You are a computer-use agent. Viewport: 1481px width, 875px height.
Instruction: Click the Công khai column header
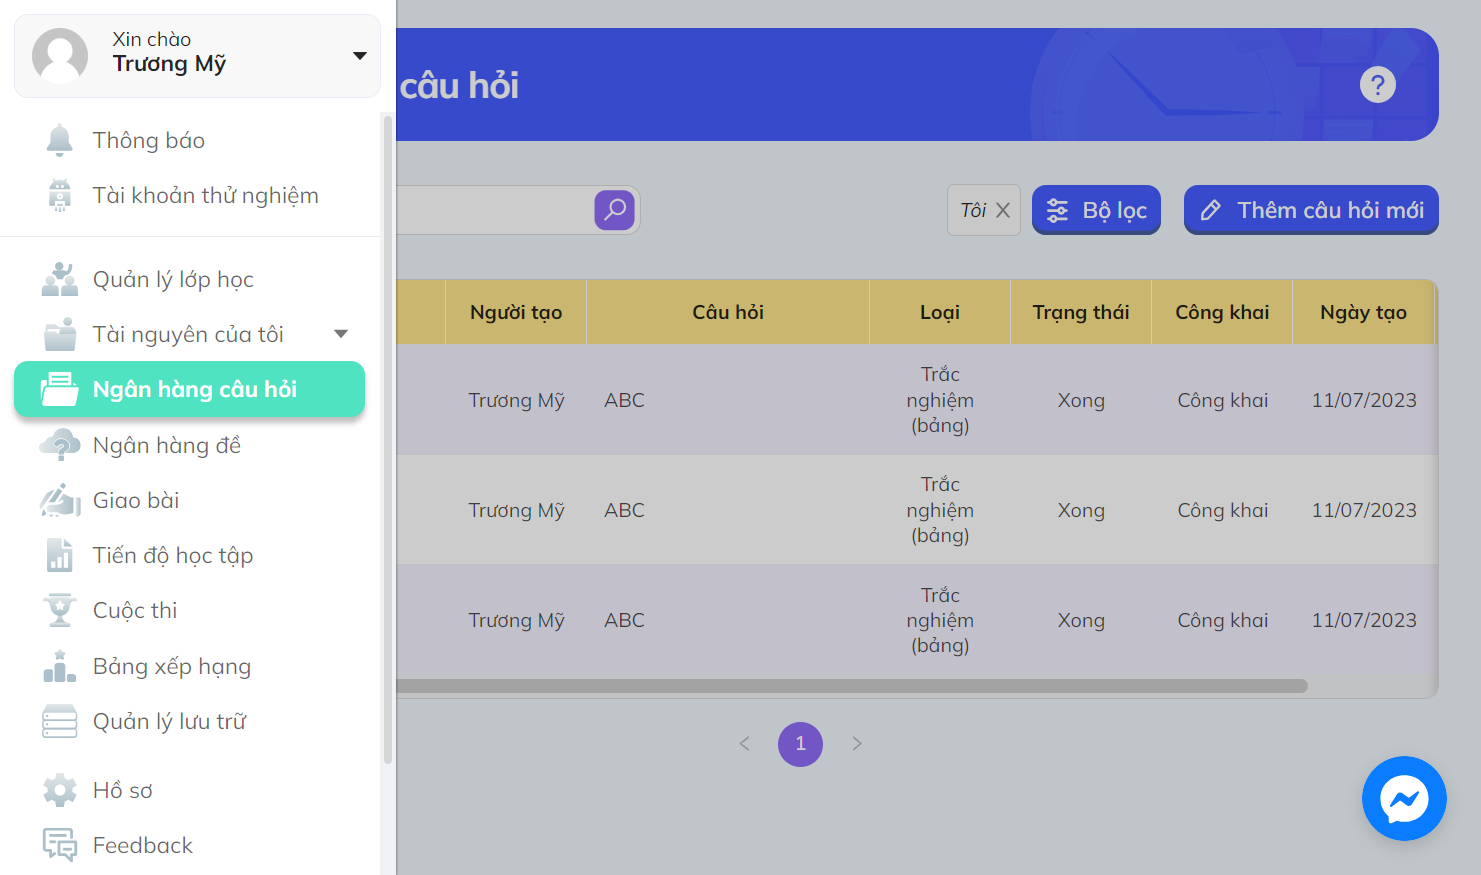[1222, 312]
